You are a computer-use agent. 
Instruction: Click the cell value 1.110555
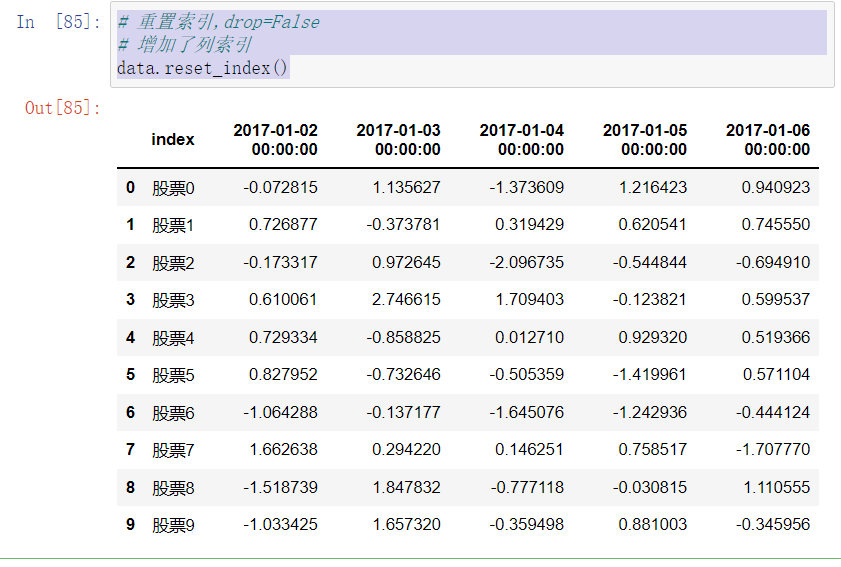(777, 488)
